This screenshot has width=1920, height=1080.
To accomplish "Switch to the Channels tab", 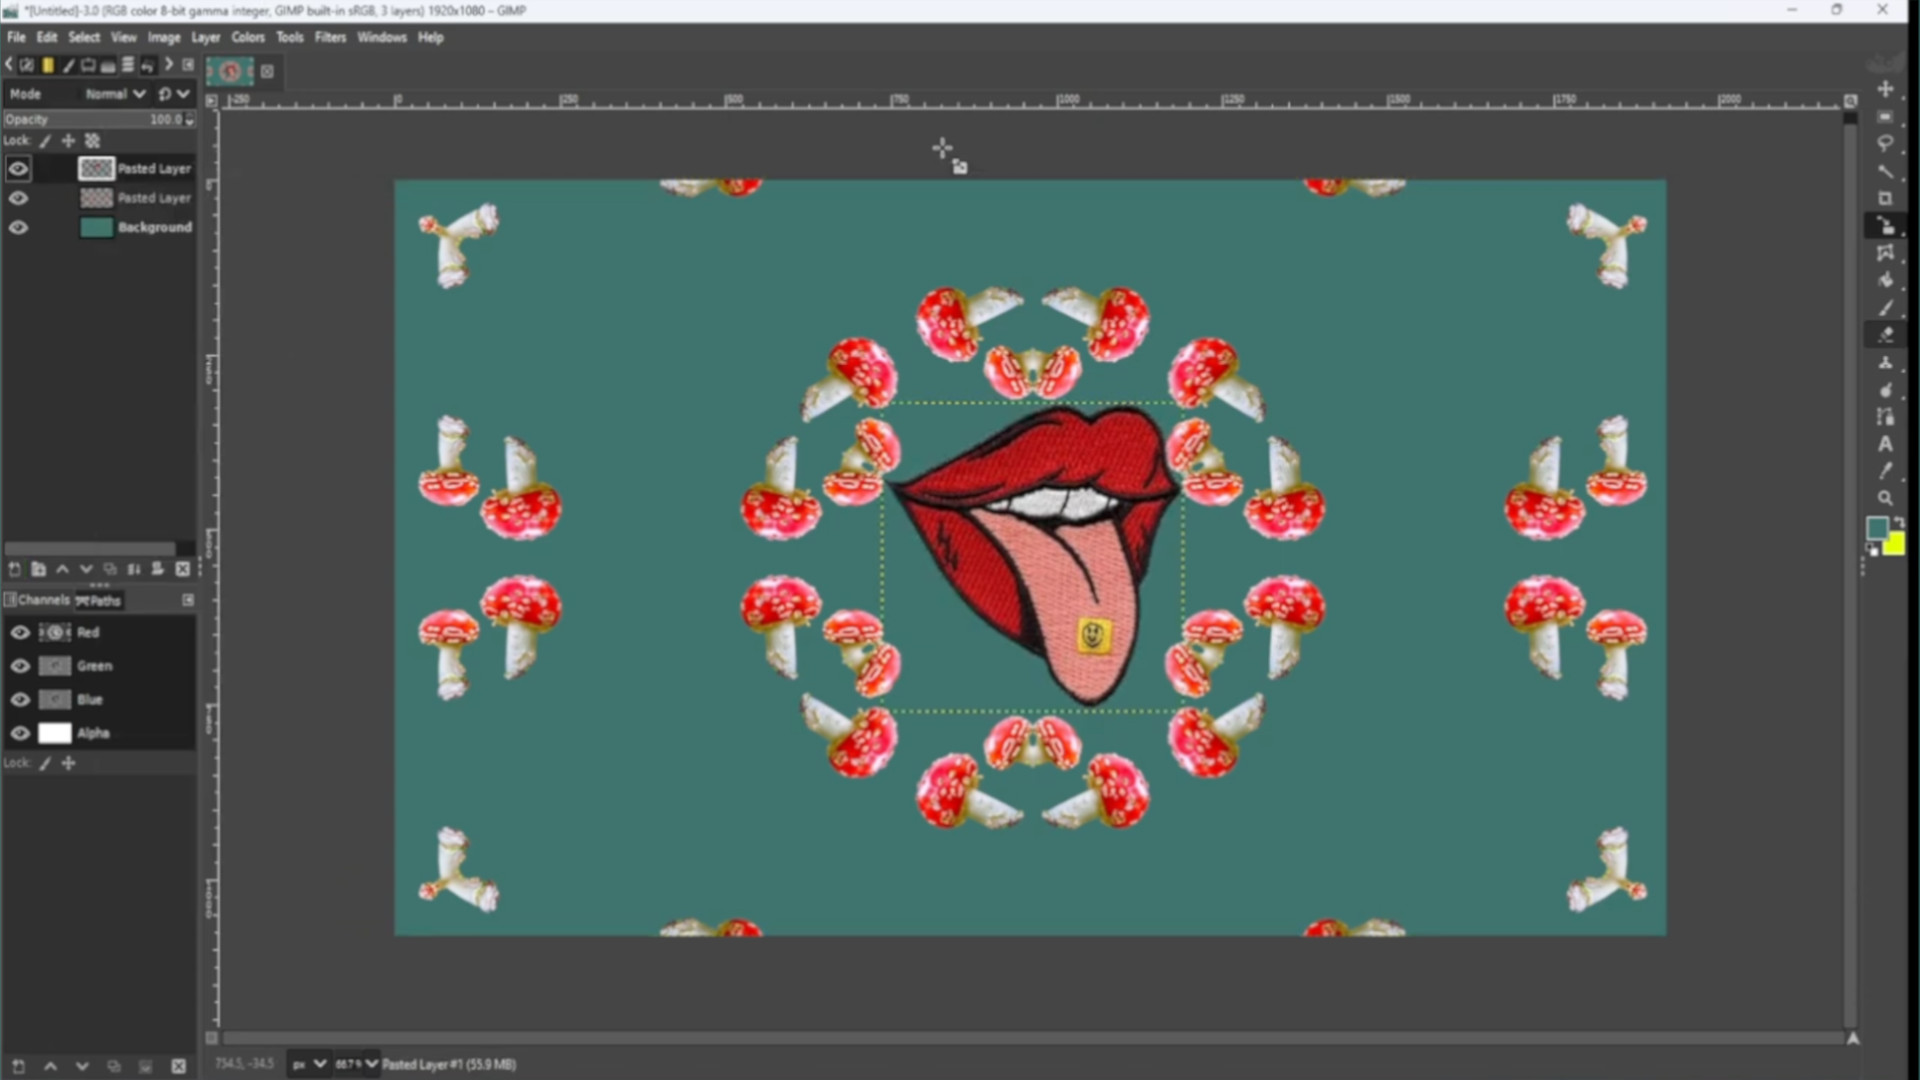I will point(38,600).
